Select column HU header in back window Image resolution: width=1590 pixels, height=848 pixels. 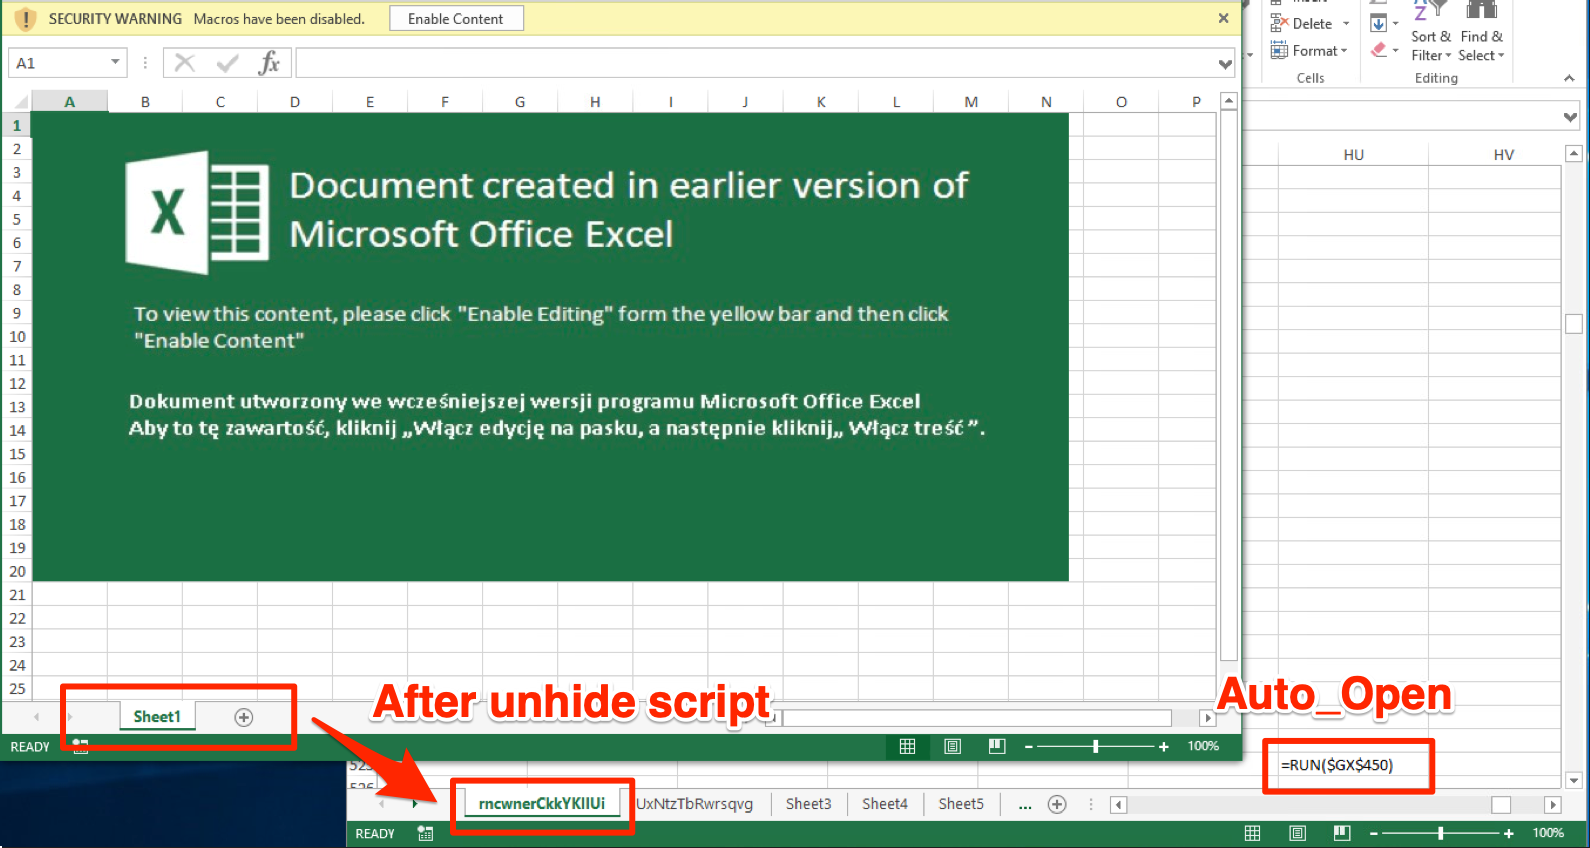1354,155
